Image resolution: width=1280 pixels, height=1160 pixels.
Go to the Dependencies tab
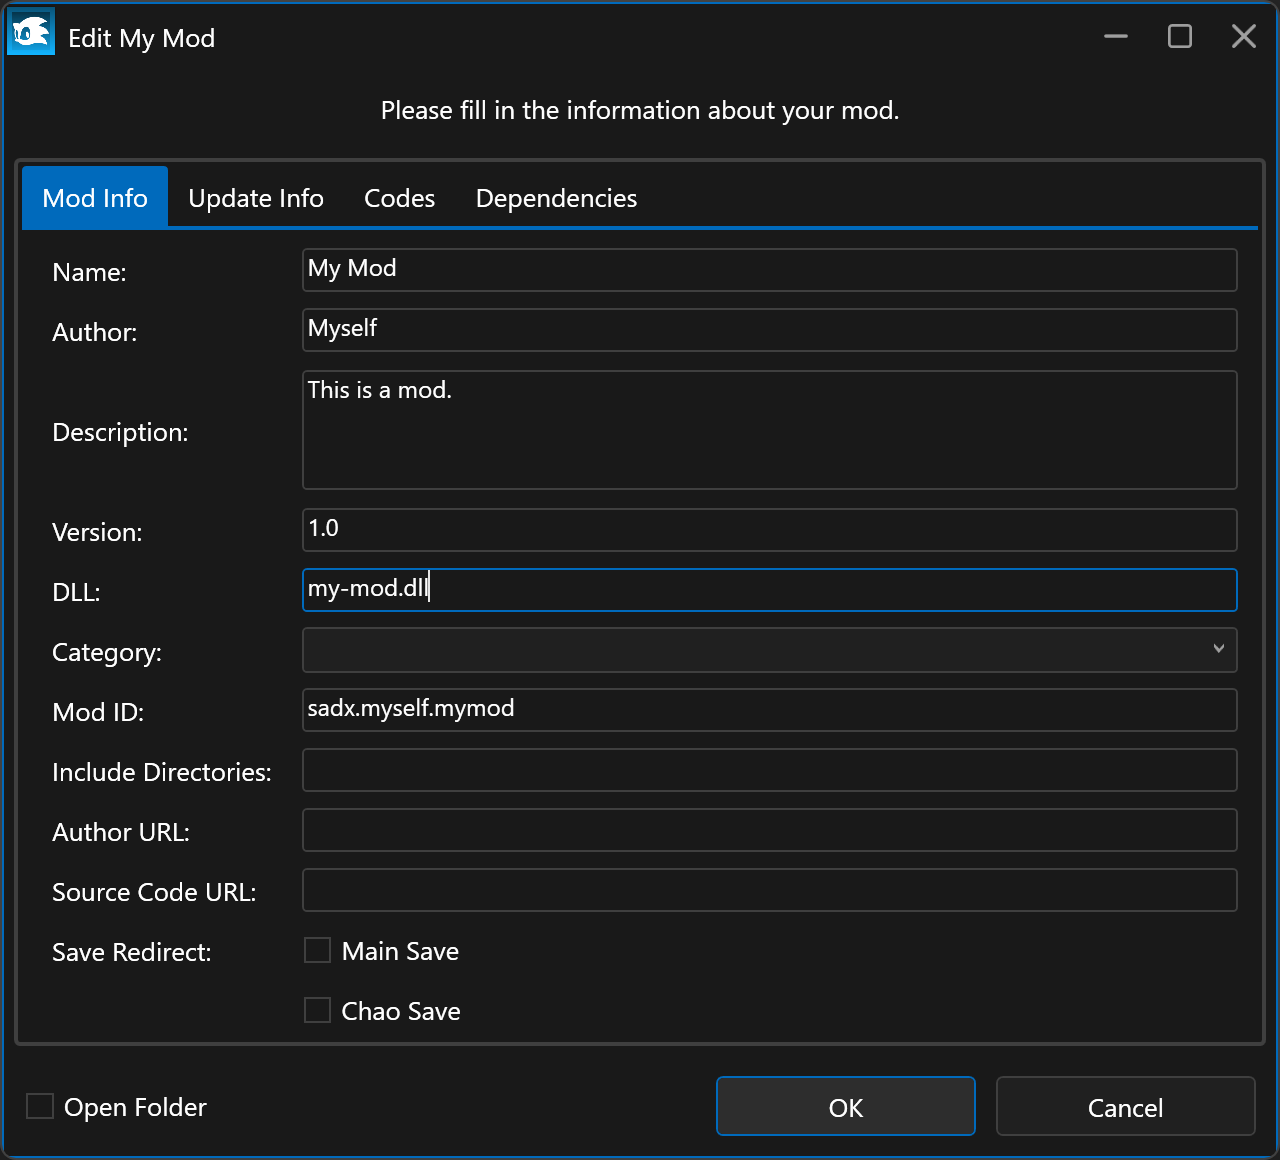click(x=556, y=198)
